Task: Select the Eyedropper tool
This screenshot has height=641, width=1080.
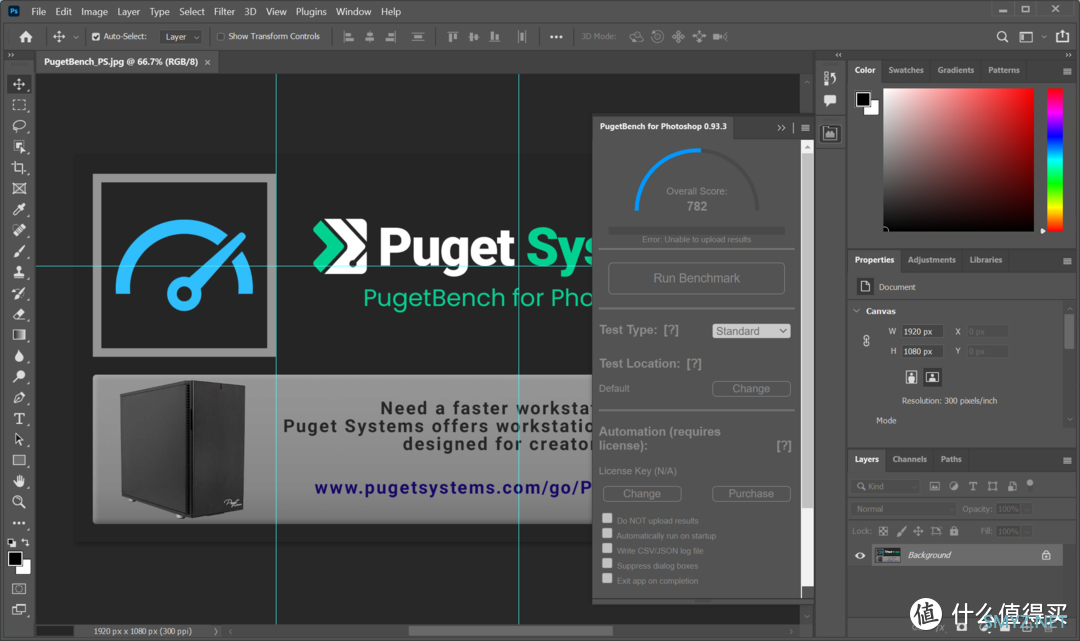Action: pyautogui.click(x=19, y=209)
